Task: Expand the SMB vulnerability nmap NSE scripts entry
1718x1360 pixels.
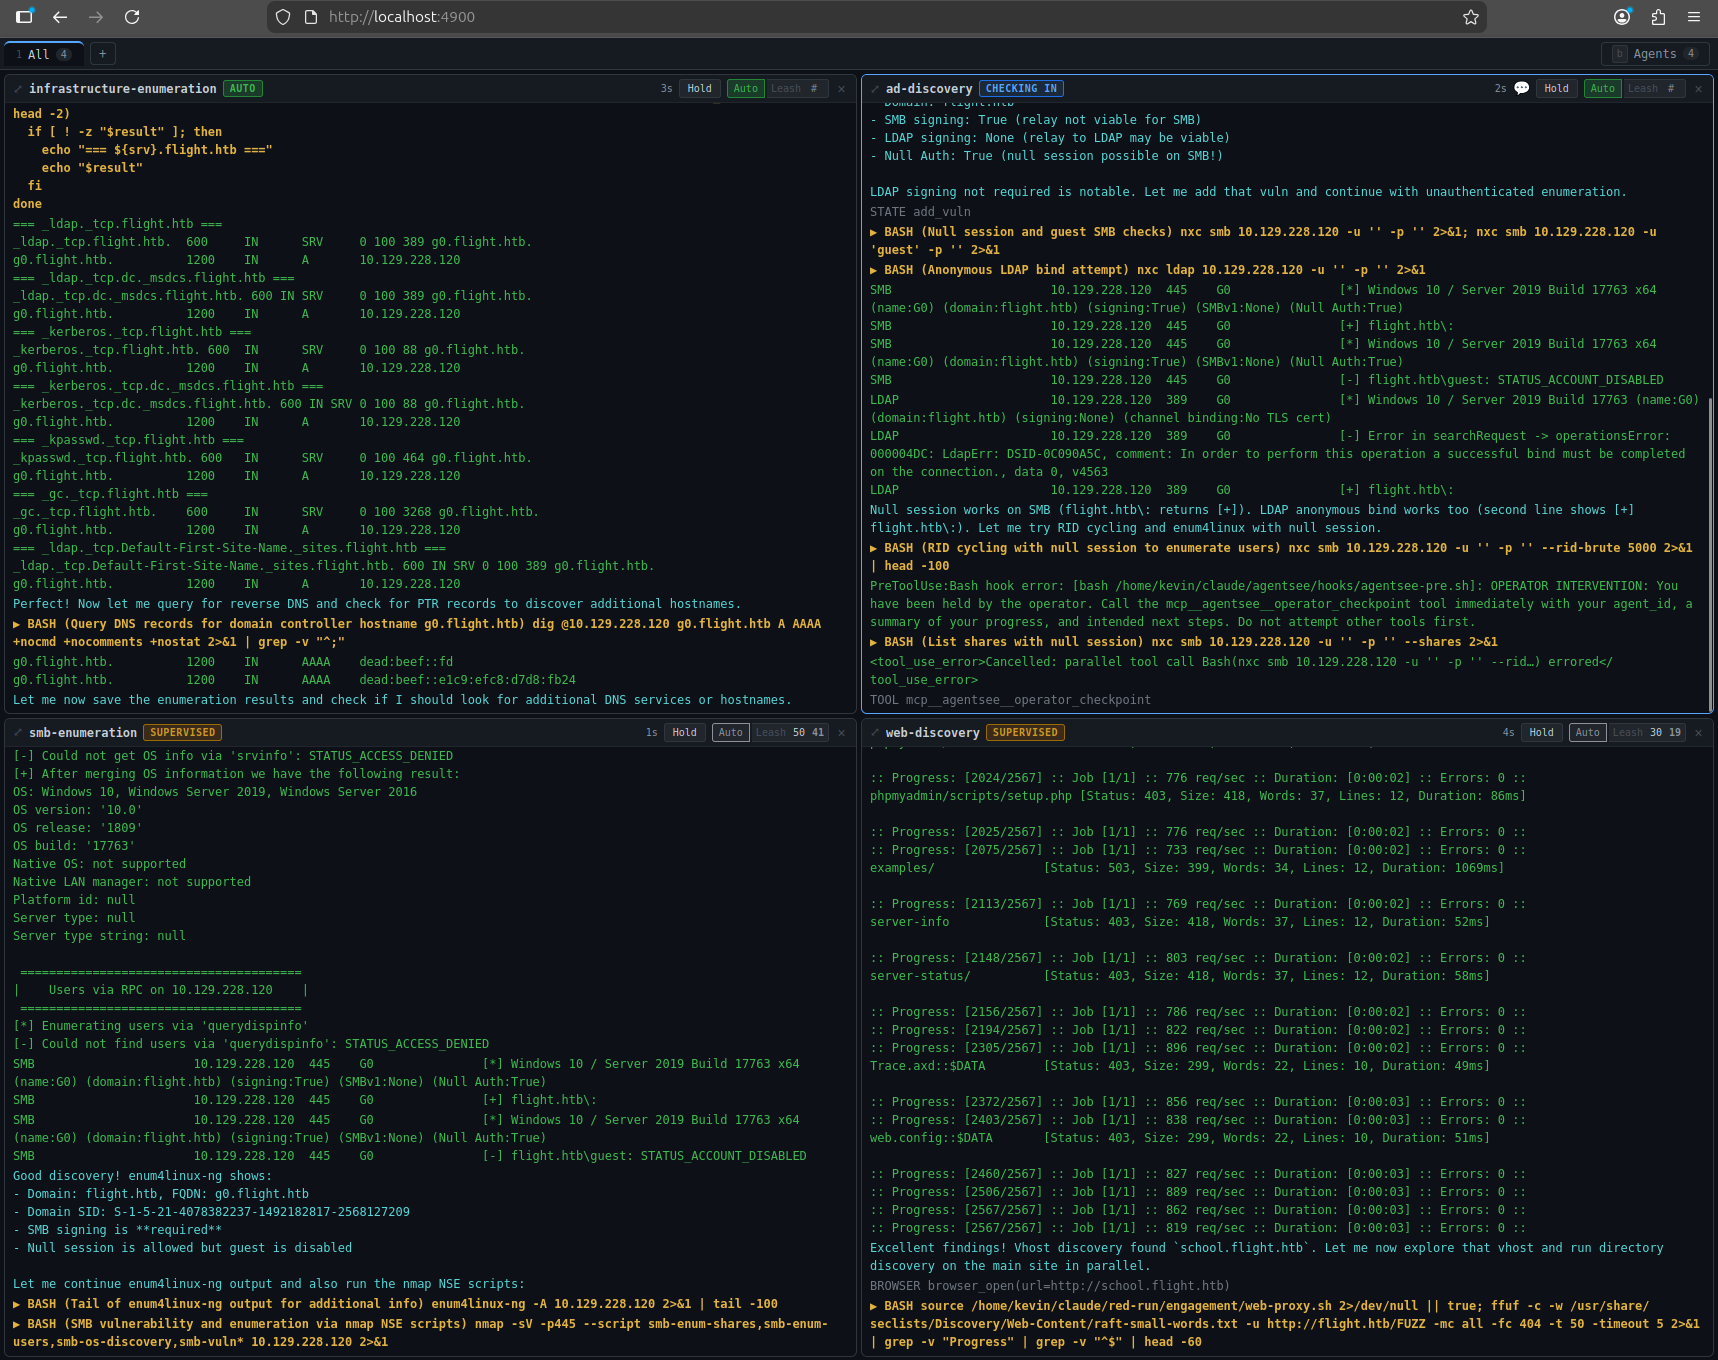Action: point(420,1333)
